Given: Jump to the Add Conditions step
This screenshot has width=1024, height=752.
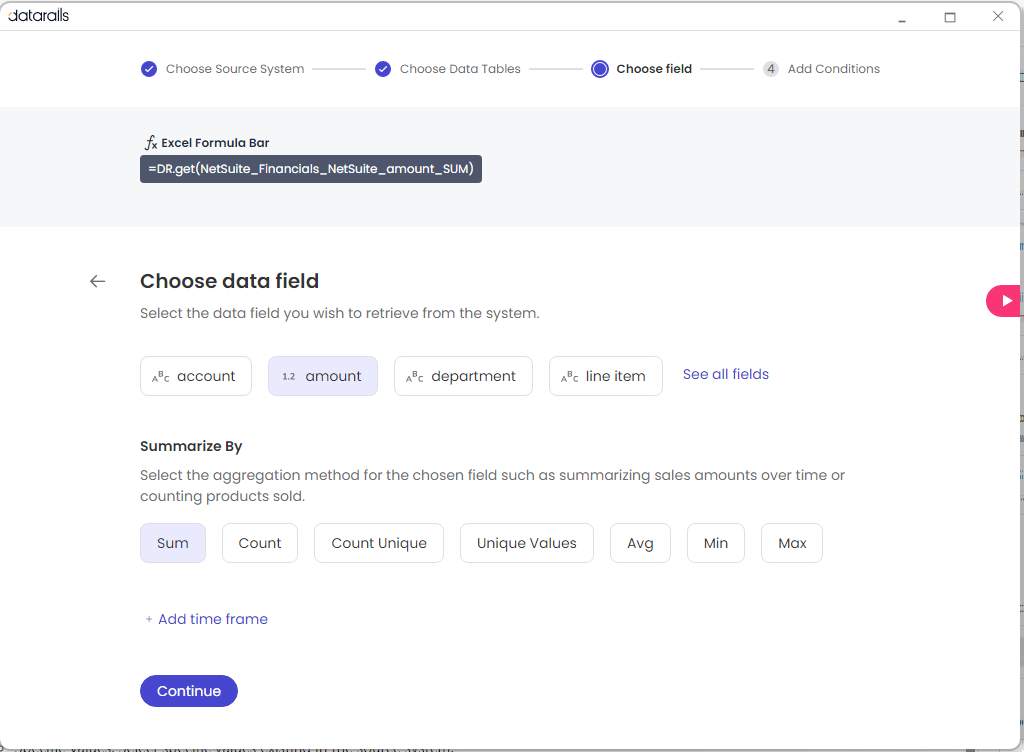Looking at the screenshot, I should click(x=822, y=68).
